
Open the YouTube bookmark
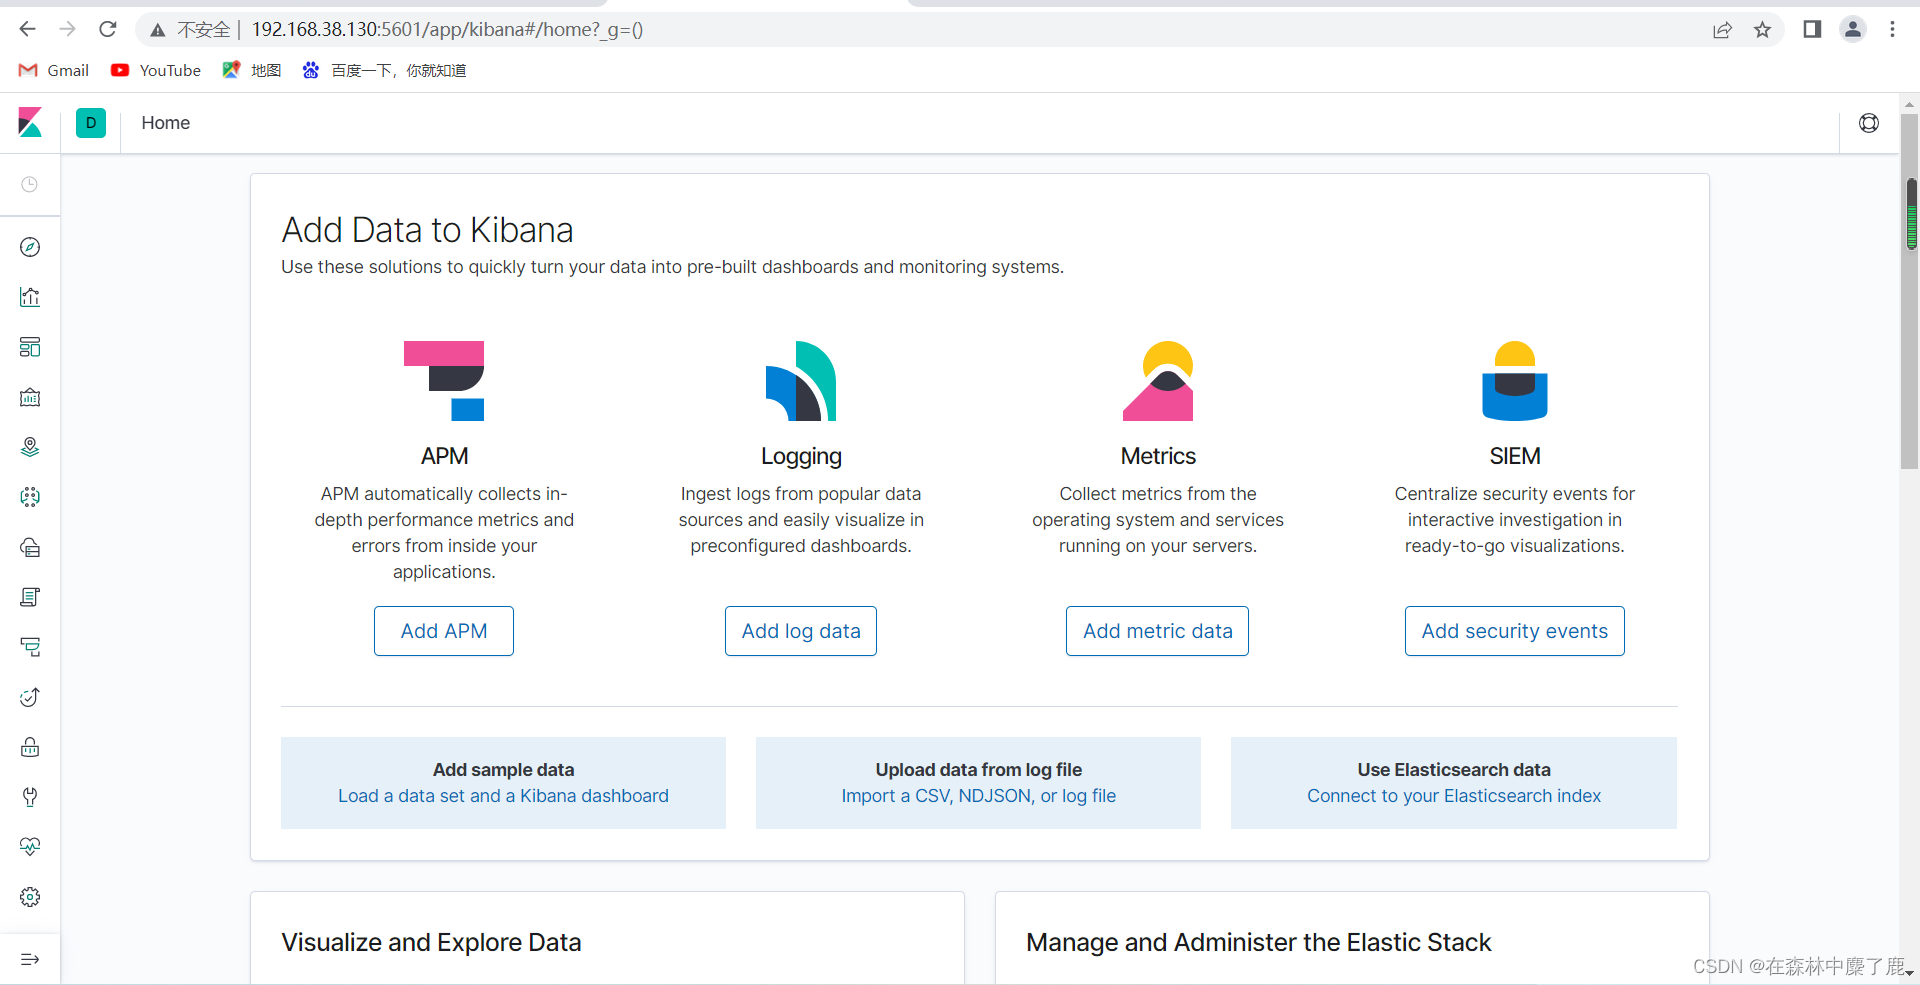pos(156,70)
